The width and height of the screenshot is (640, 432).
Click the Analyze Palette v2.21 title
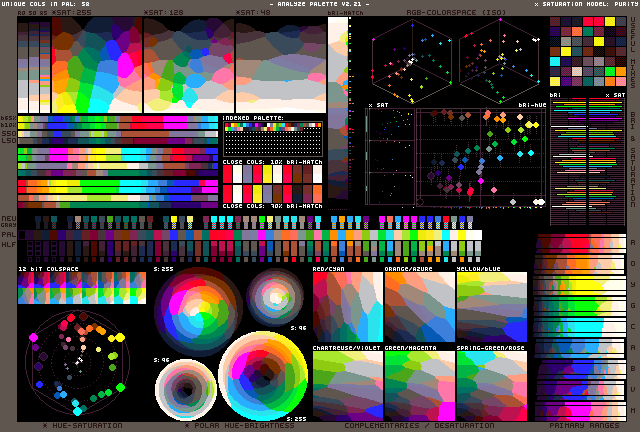click(320, 5)
